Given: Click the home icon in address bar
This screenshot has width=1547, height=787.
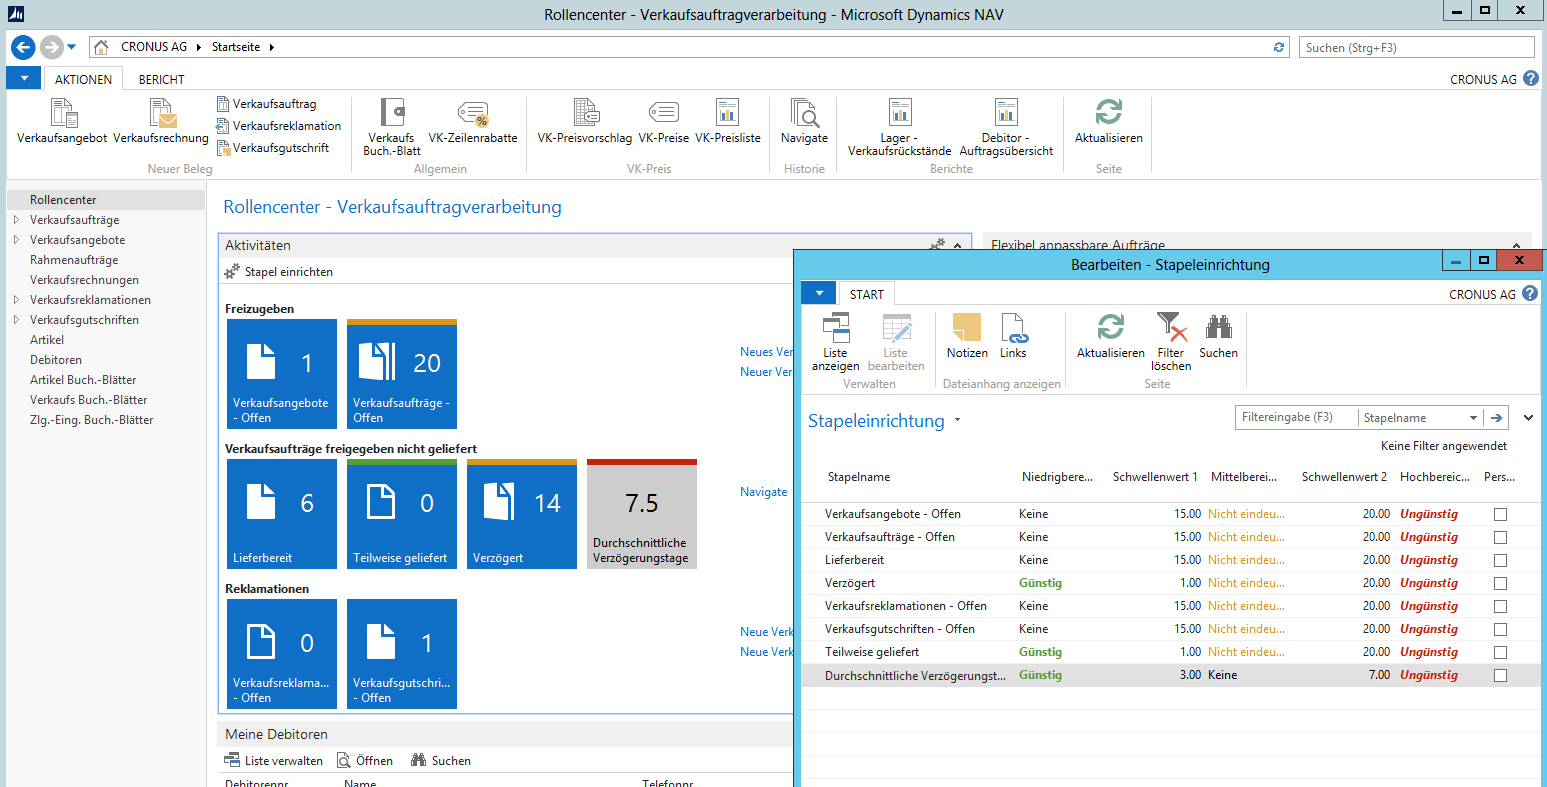Looking at the screenshot, I should [x=101, y=47].
